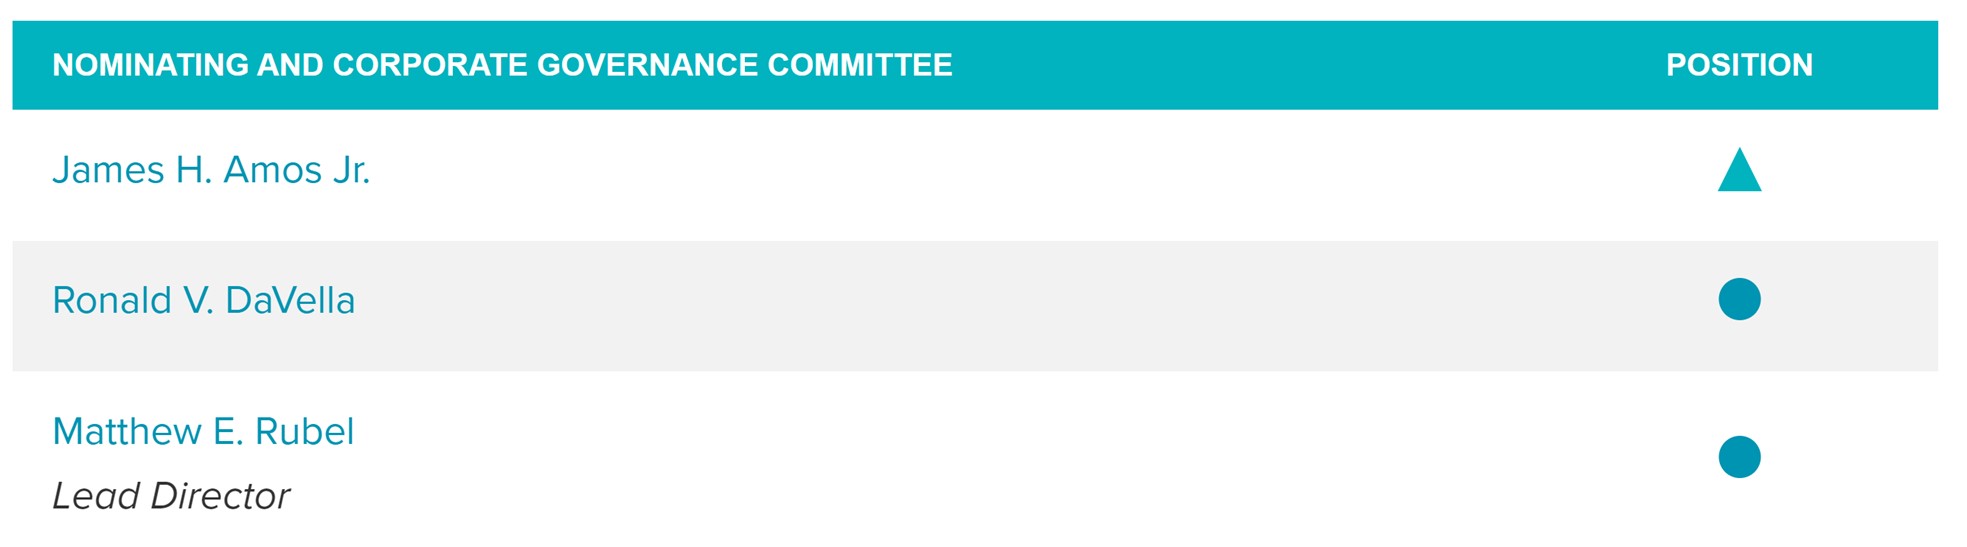Click the surname Rubel in the last row
The height and width of the screenshot is (547, 1967).
click(304, 431)
